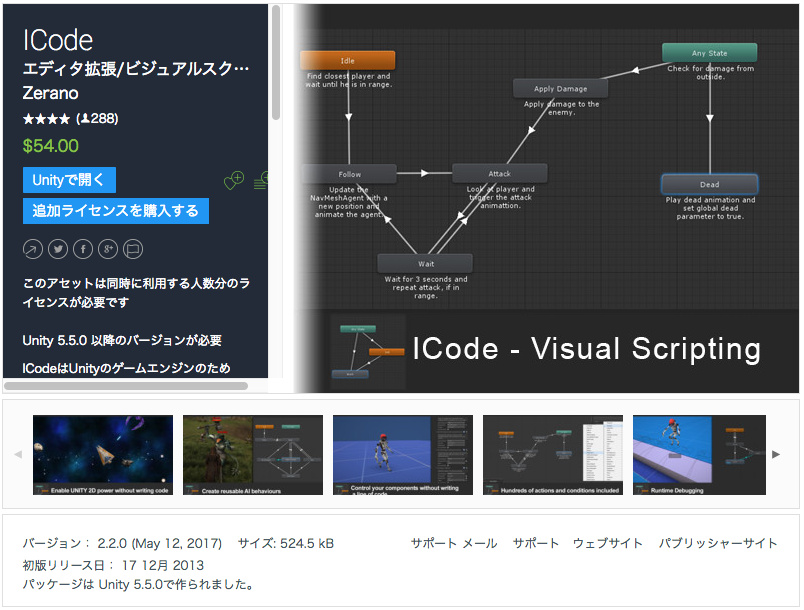Click the Apply Damage state node

pyautogui.click(x=560, y=89)
